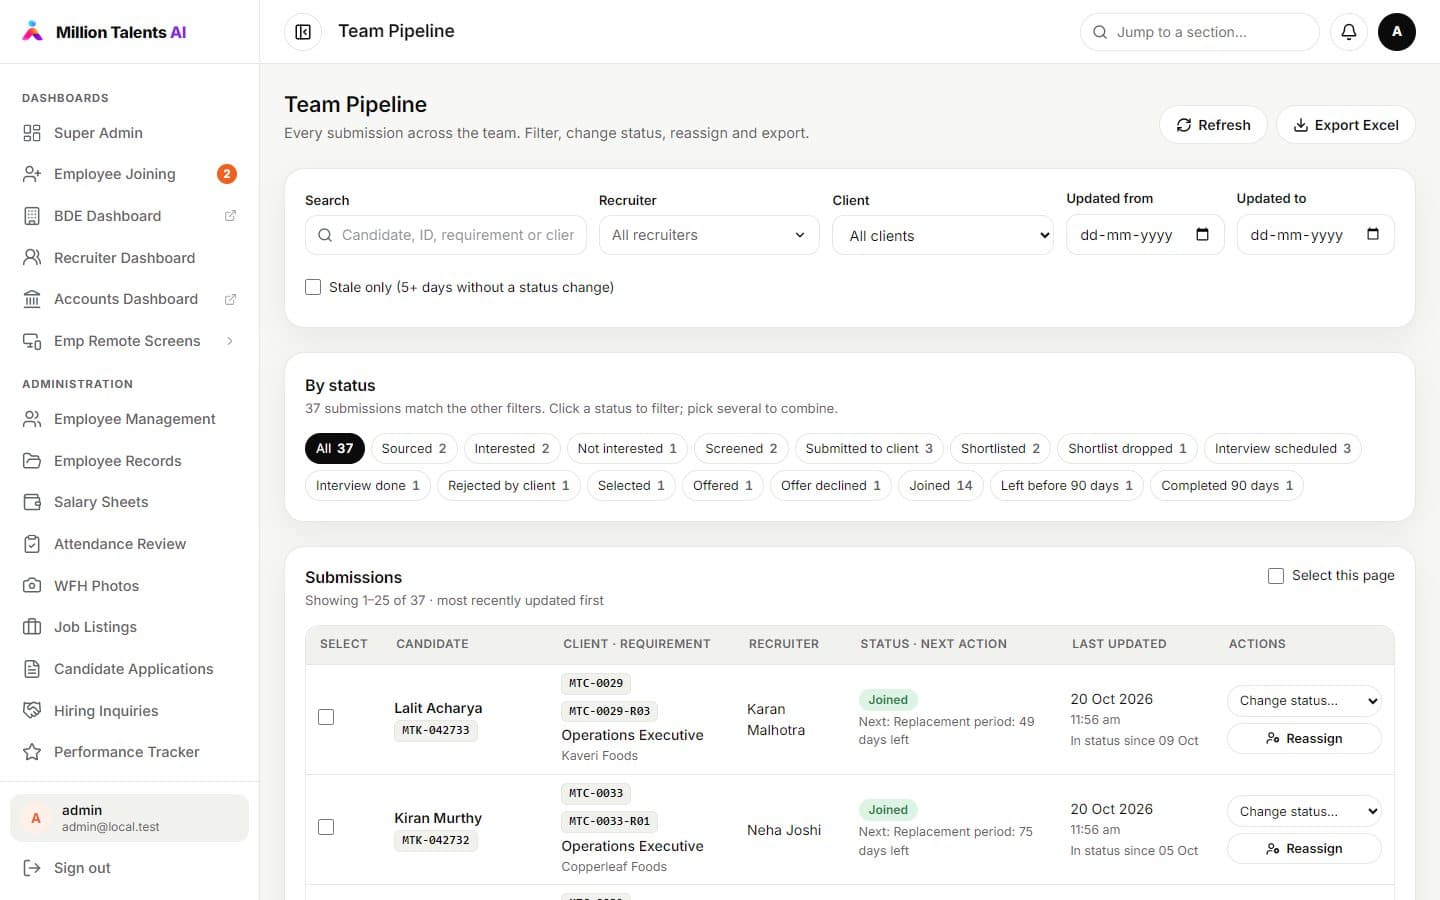Toggle the Sourced 2 status filter
This screenshot has height=900, width=1440.
click(x=413, y=449)
